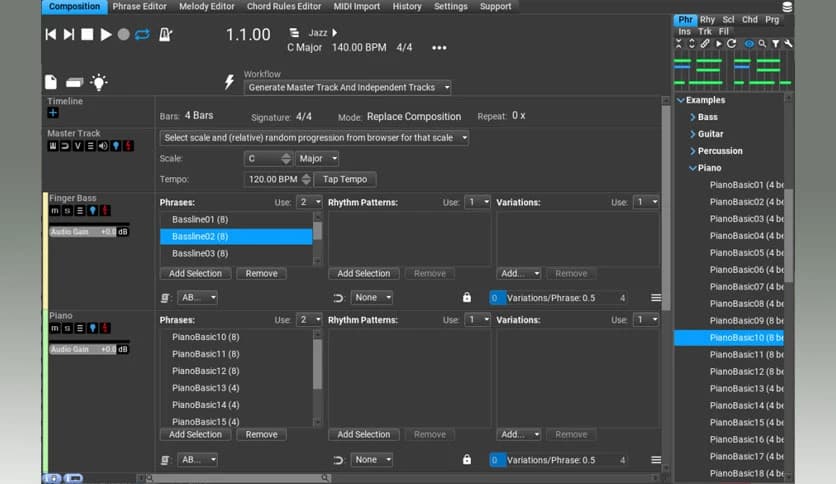Mute the Piano track
Image resolution: width=836 pixels, height=484 pixels.
tap(54, 328)
